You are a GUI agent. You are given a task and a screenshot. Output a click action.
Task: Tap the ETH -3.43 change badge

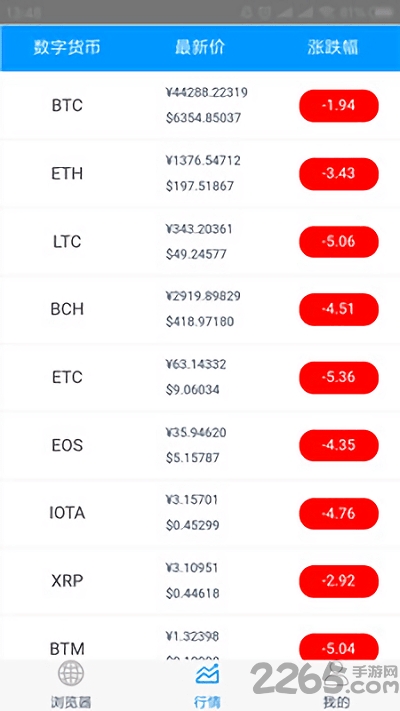tap(338, 174)
